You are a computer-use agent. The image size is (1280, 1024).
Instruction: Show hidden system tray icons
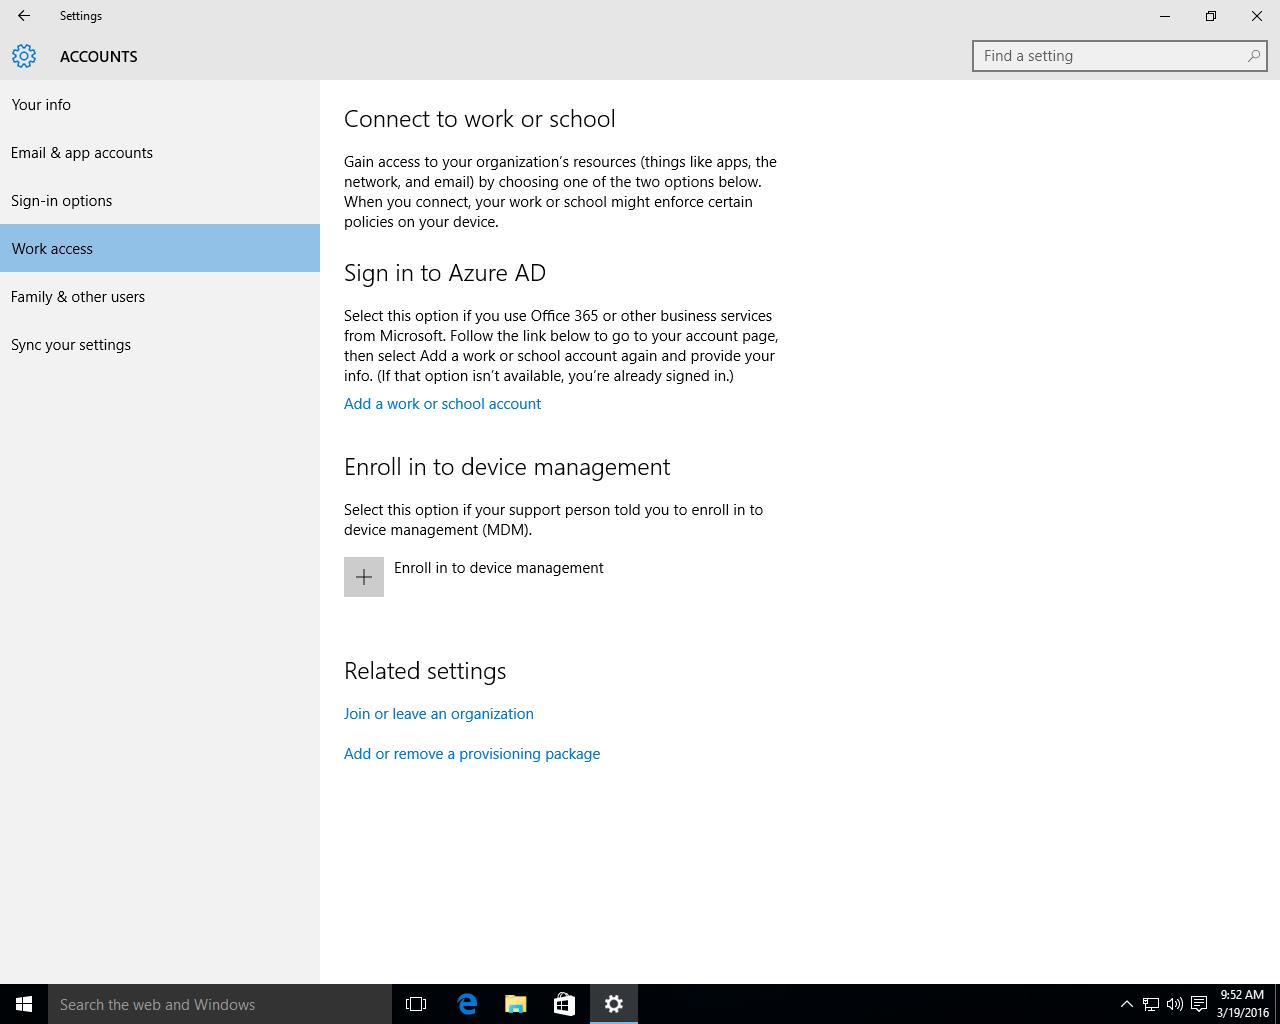point(1126,1004)
